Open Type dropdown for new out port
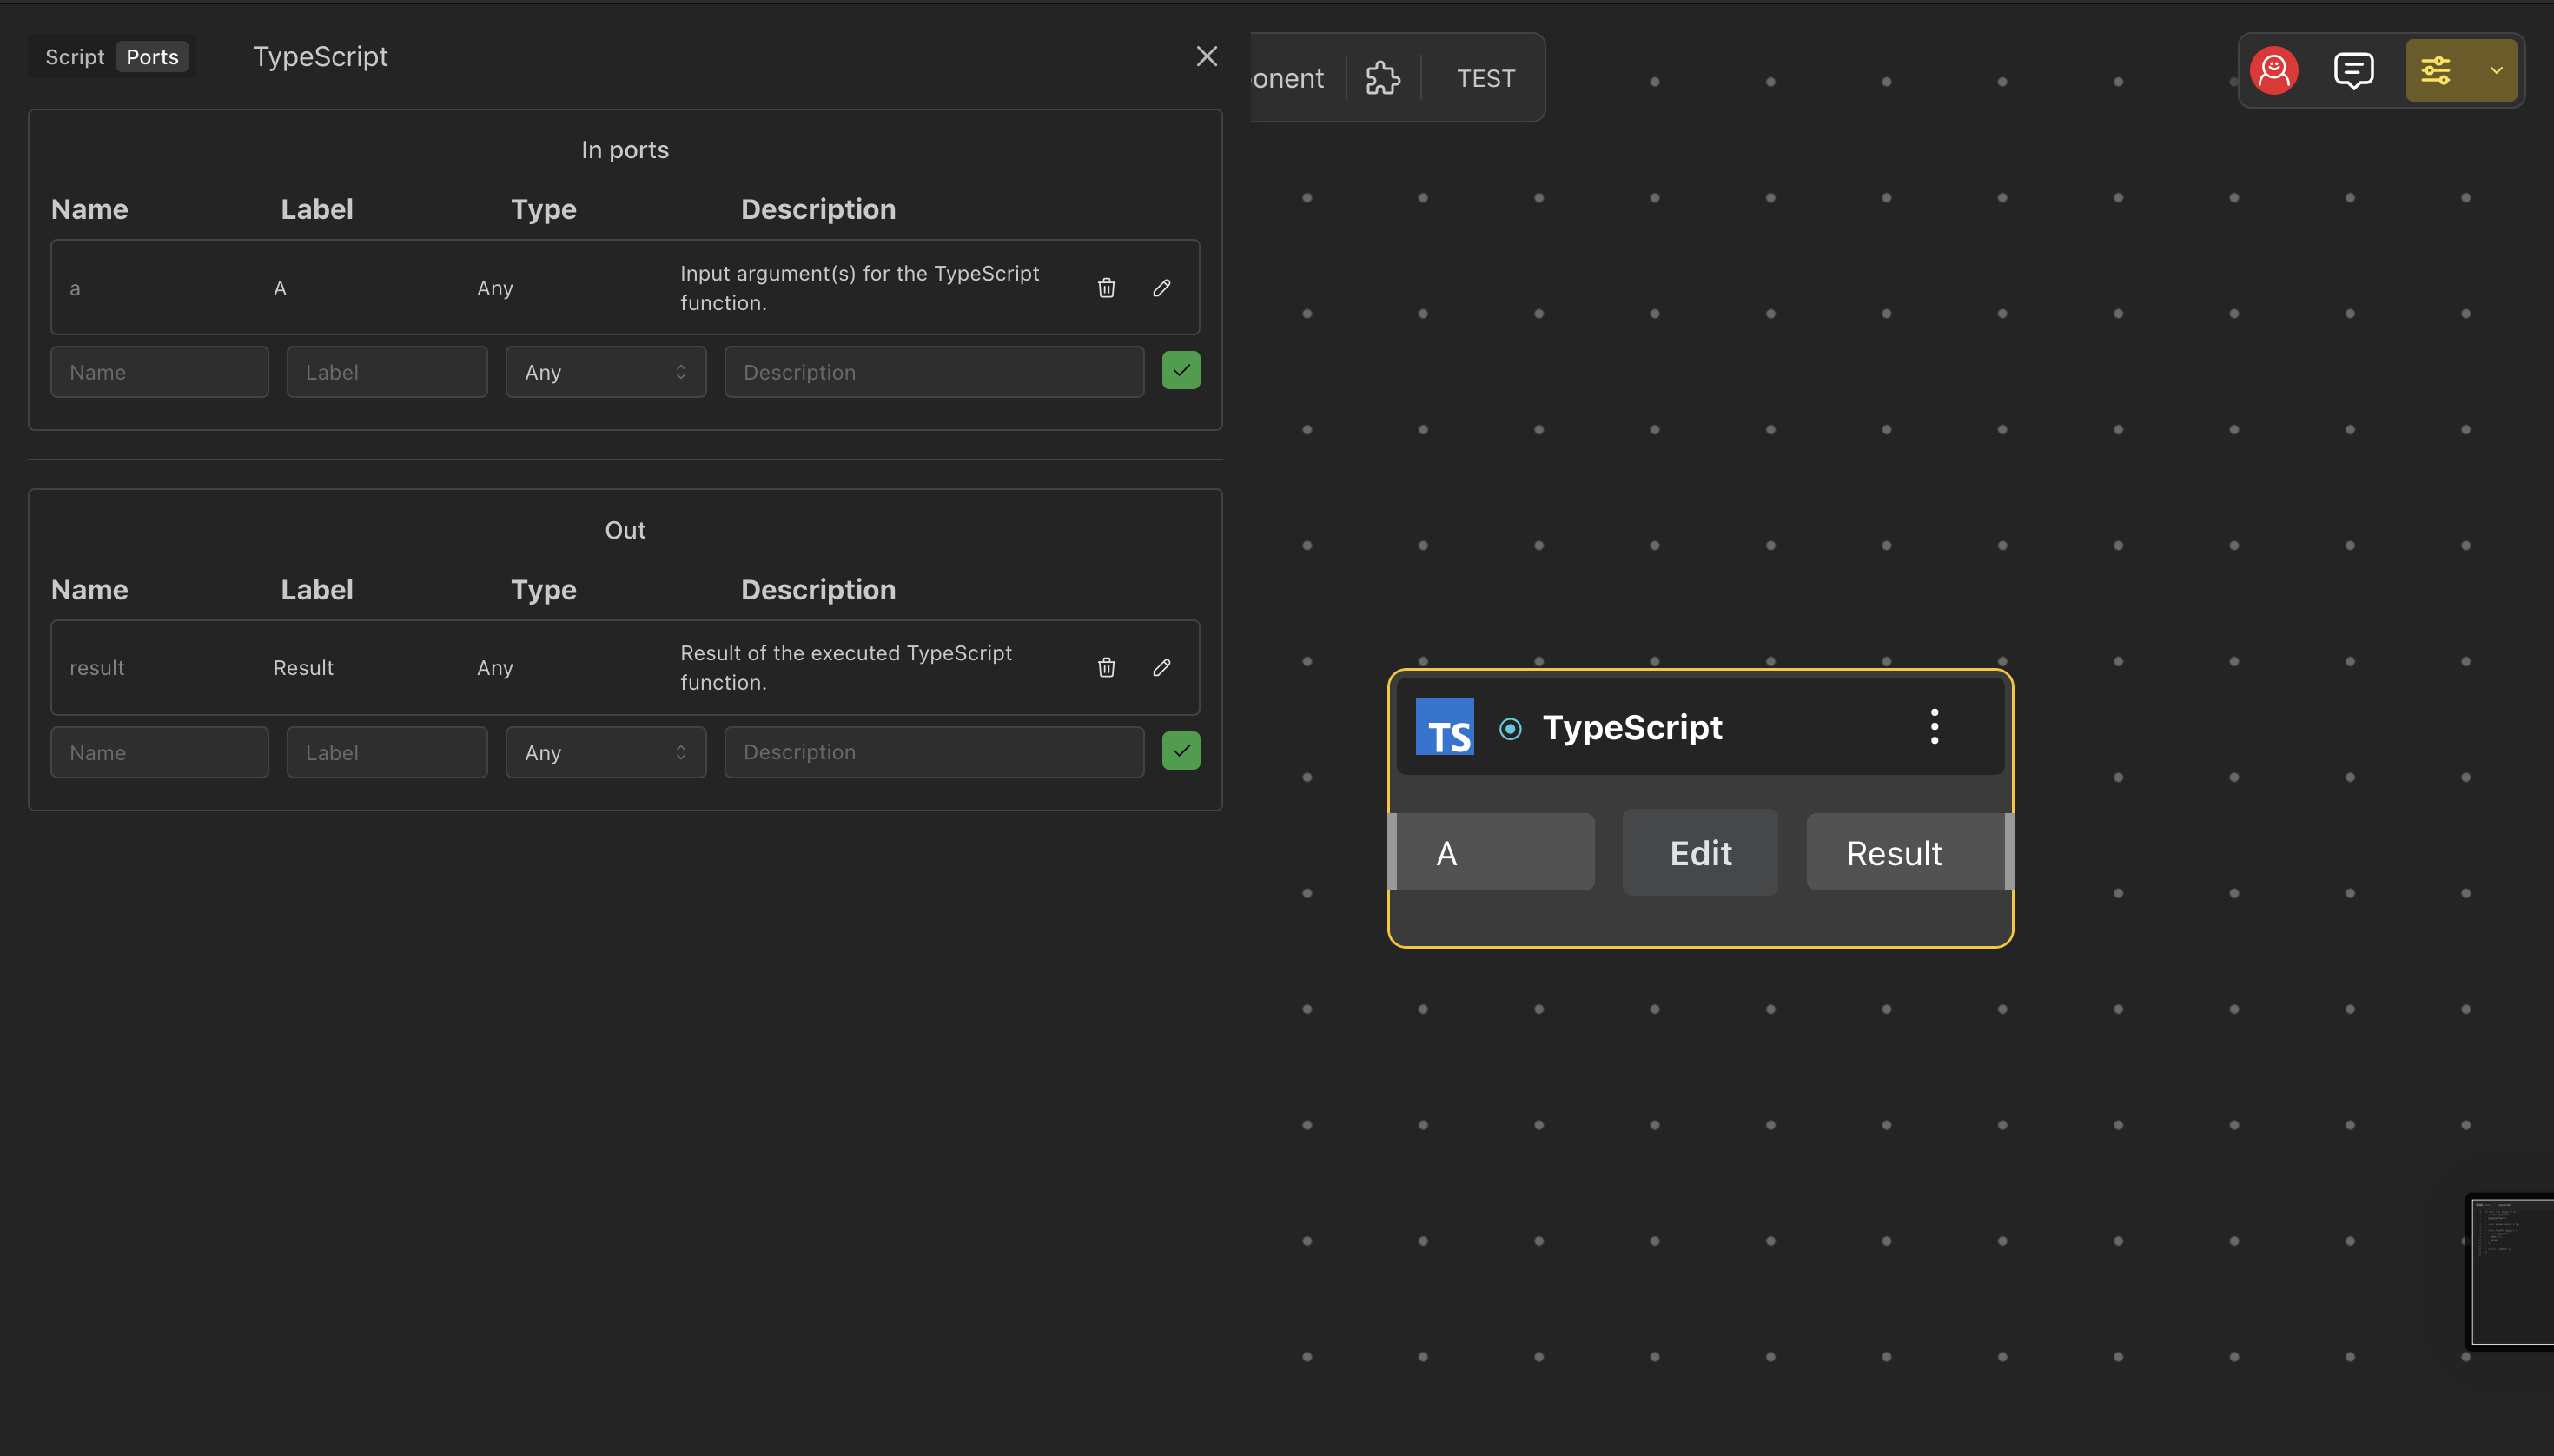Viewport: 2554px width, 1456px height. point(606,752)
